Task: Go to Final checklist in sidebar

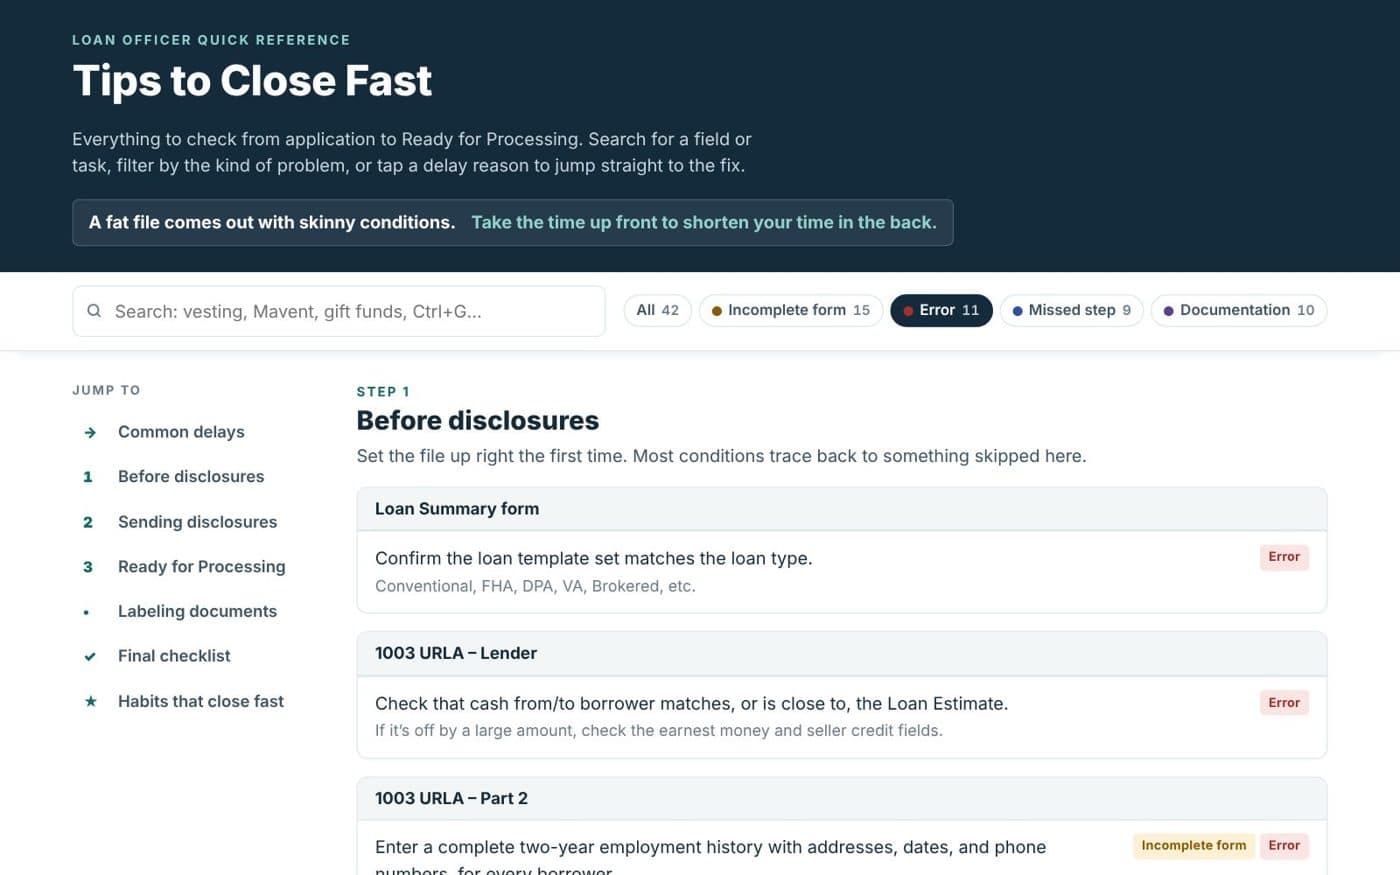Action: [174, 656]
